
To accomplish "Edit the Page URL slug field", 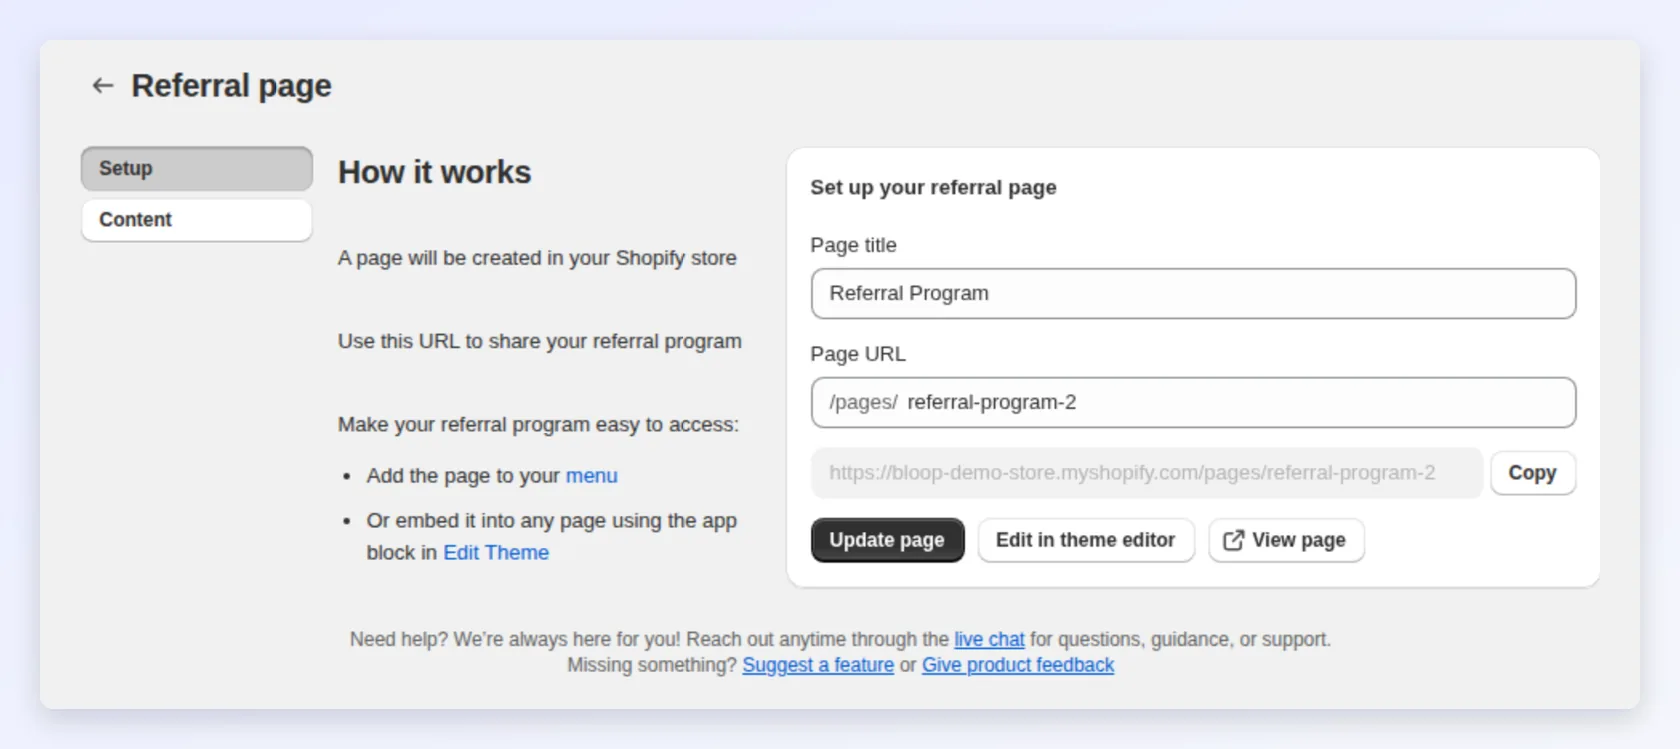I will (1193, 402).
